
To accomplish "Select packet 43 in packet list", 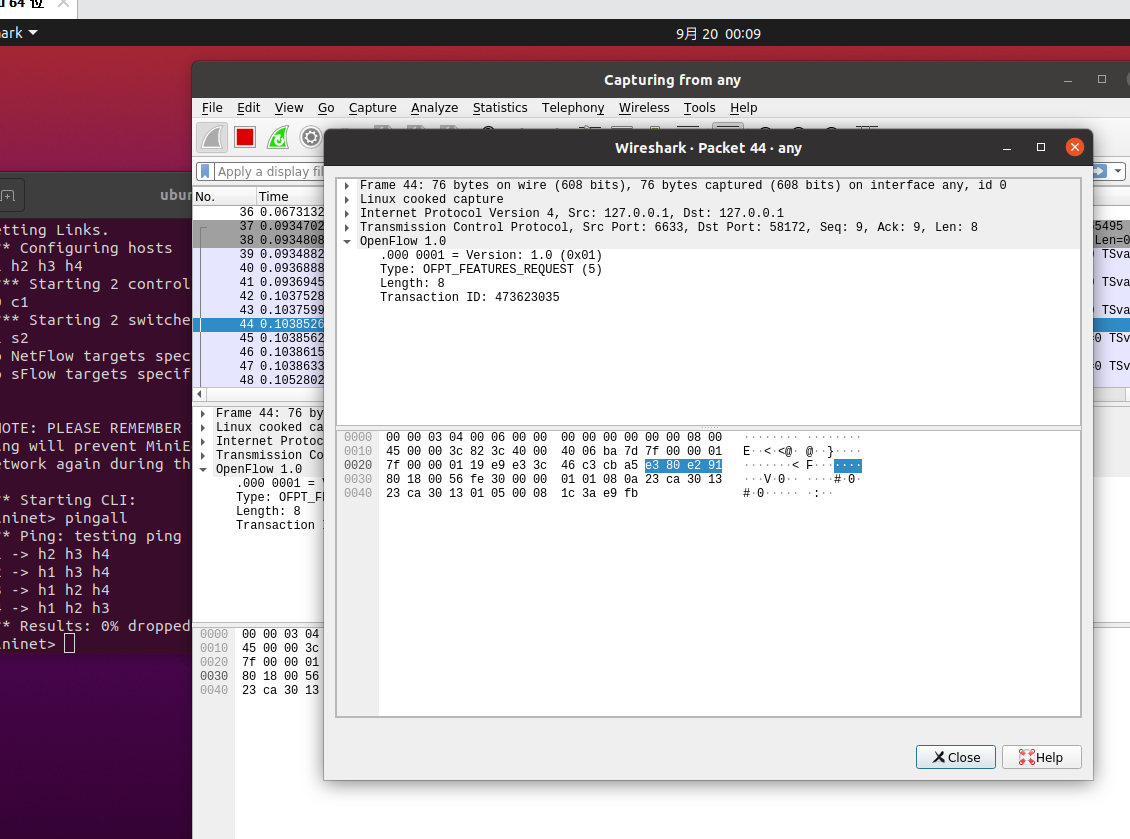I will pyautogui.click(x=259, y=310).
